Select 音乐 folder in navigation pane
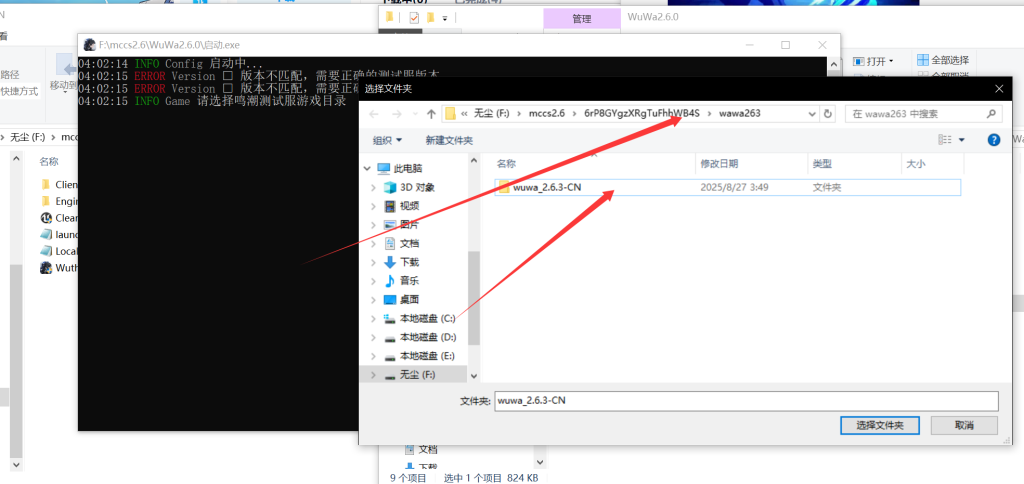Image resolution: width=1024 pixels, height=484 pixels. tap(409, 281)
